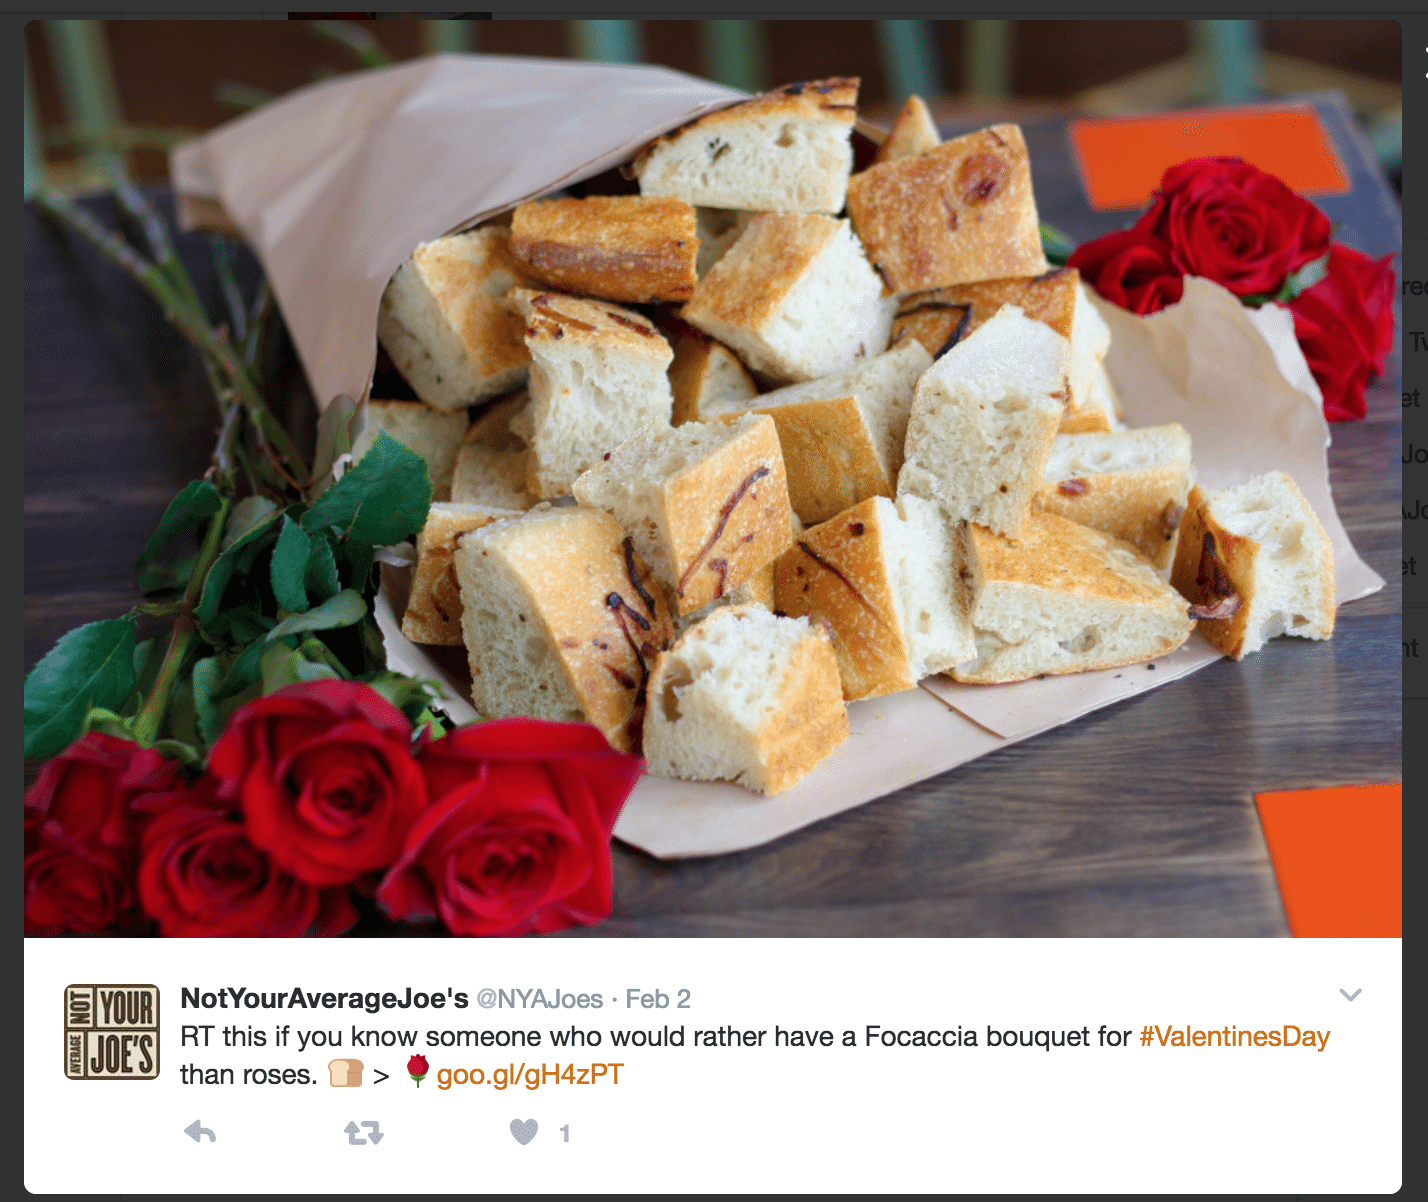
Task: Click the bread emoji in the tweet
Action: tap(346, 1074)
